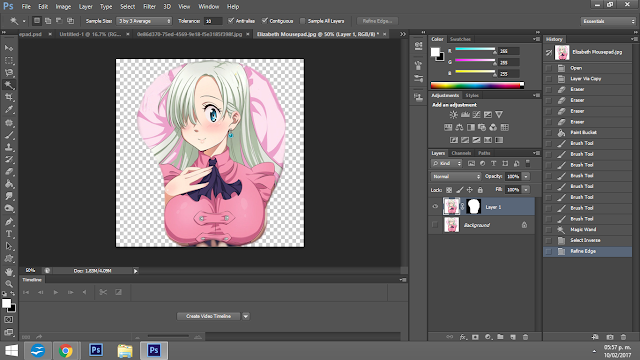The height and width of the screenshot is (360, 640).
Task: Open Chrome from the taskbar
Action: (x=66, y=351)
